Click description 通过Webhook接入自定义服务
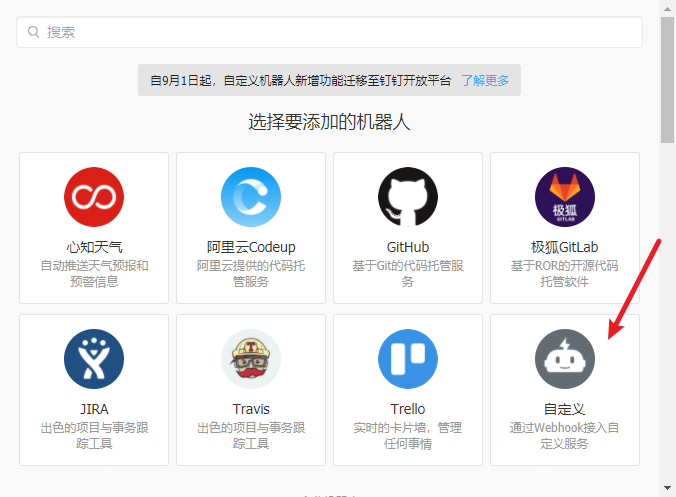 565,435
